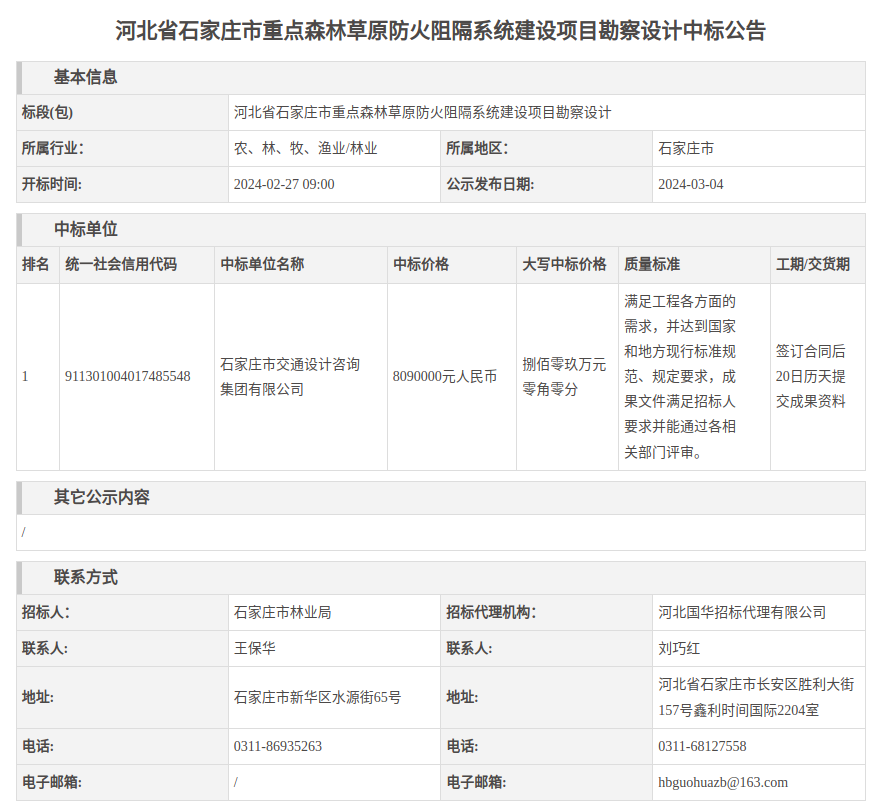Click the 基本信息 section header
The image size is (890, 812).
coord(85,77)
